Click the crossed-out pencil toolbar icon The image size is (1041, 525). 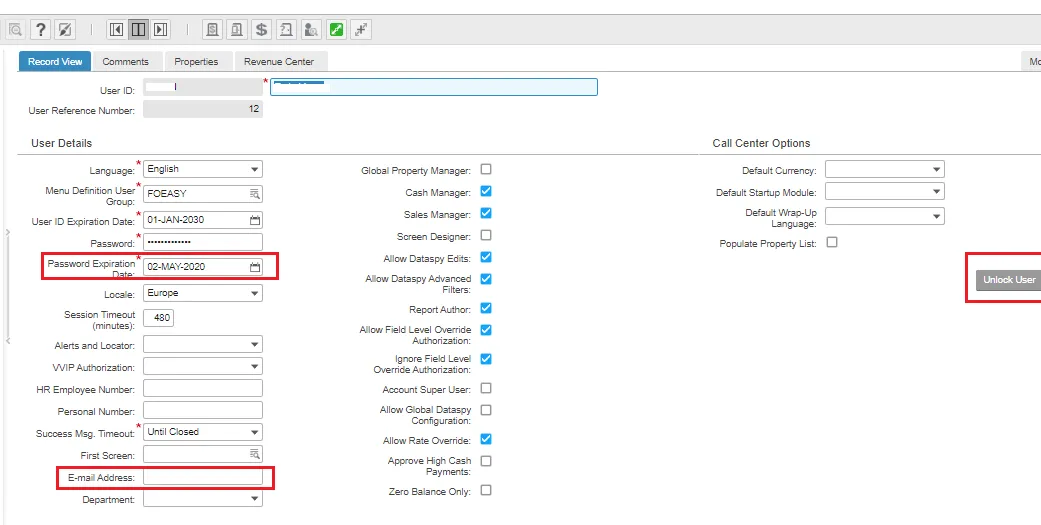[x=64, y=29]
